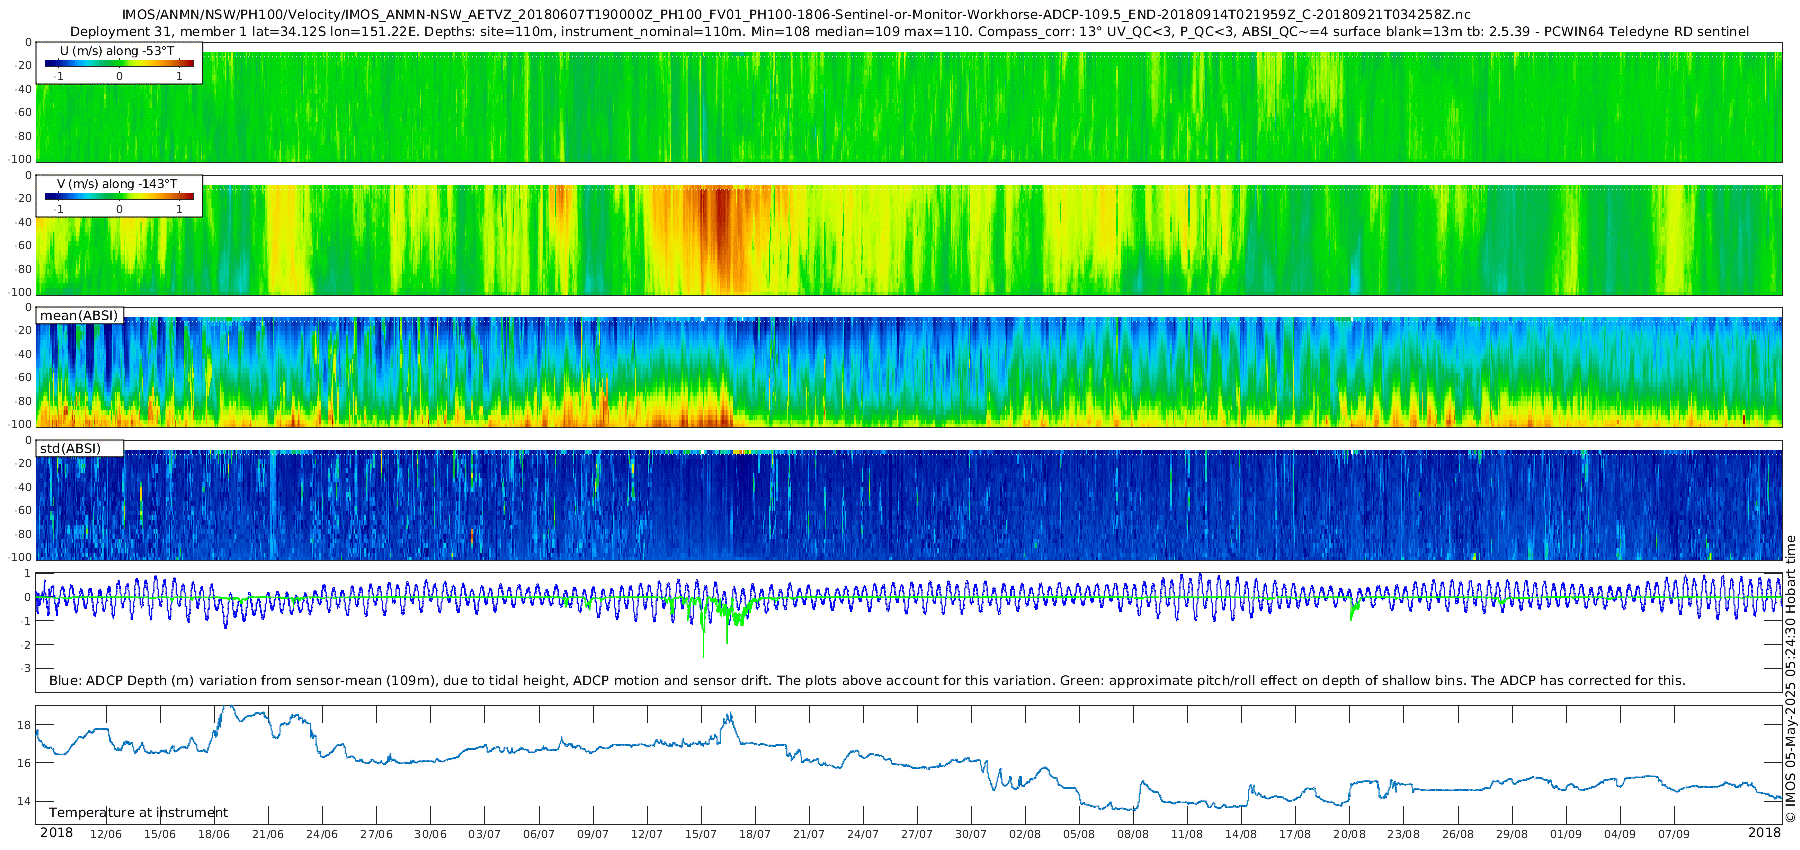Click the 'Temperature at instrument' label
Viewport: 1800px width, 850px height.
tap(138, 812)
